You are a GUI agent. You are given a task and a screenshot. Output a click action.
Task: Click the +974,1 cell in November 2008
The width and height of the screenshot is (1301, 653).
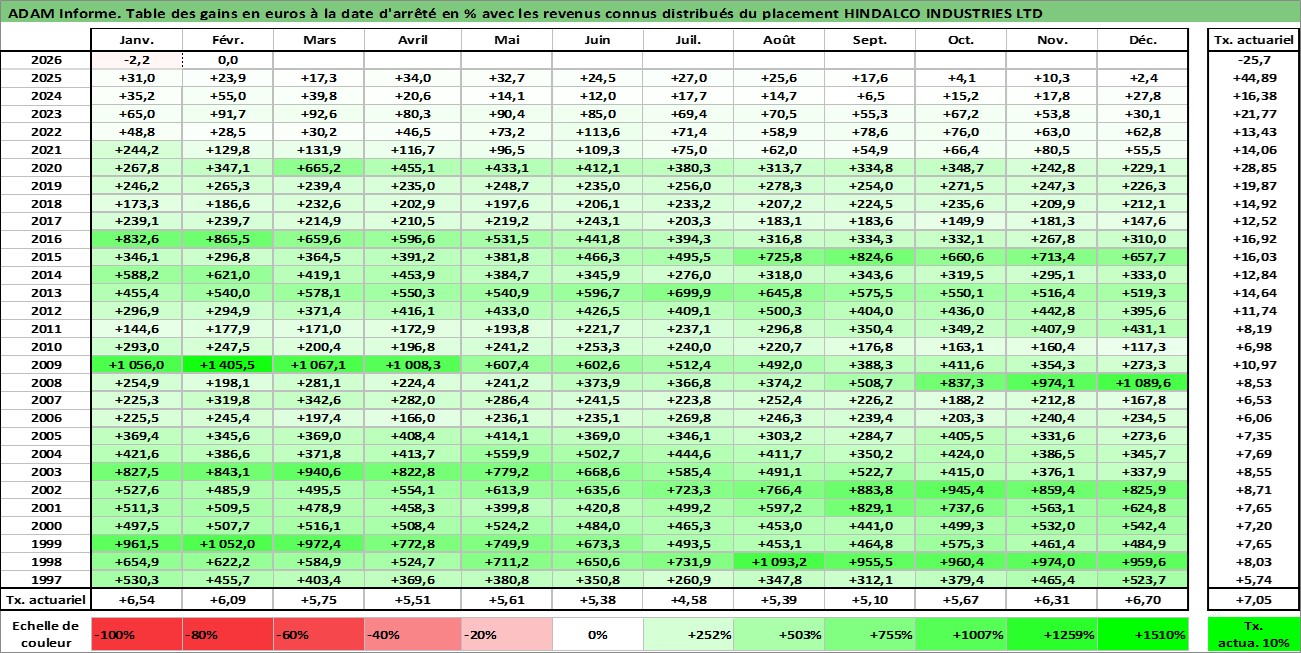click(1052, 383)
